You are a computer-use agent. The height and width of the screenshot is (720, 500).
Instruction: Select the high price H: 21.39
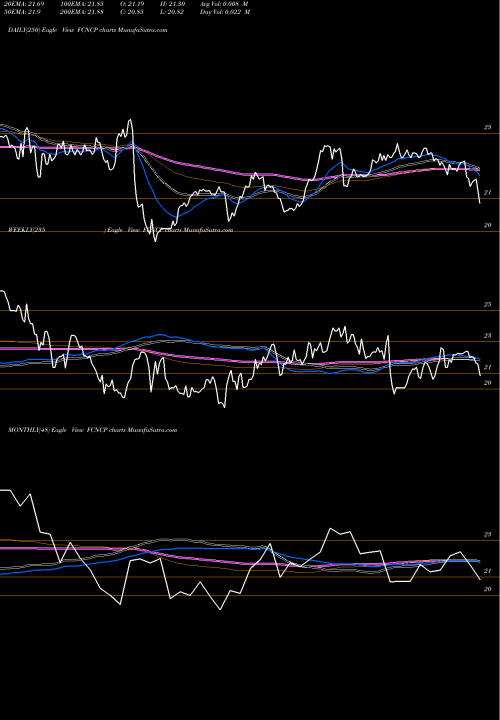click(x=172, y=4)
